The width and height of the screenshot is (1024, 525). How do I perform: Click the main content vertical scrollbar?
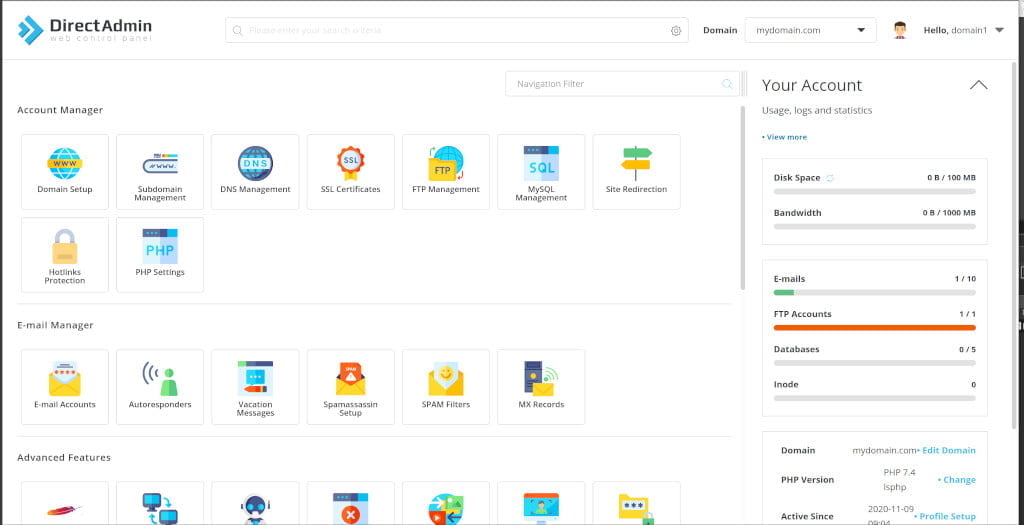pyautogui.click(x=743, y=197)
